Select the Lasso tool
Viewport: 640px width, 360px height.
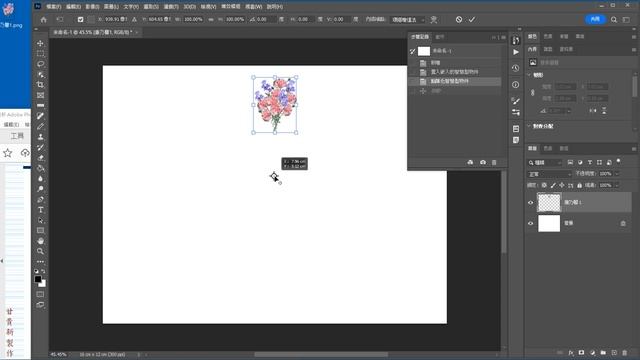pos(40,64)
